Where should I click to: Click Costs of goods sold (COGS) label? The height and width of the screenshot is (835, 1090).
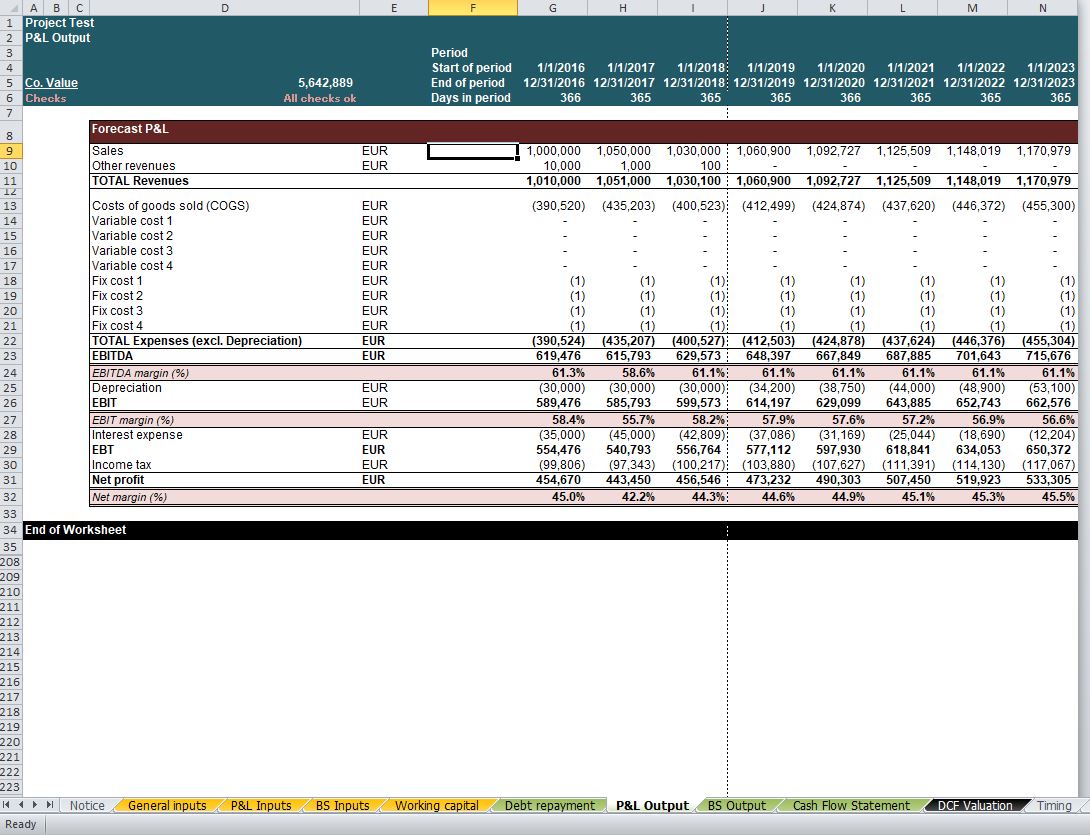tap(170, 206)
